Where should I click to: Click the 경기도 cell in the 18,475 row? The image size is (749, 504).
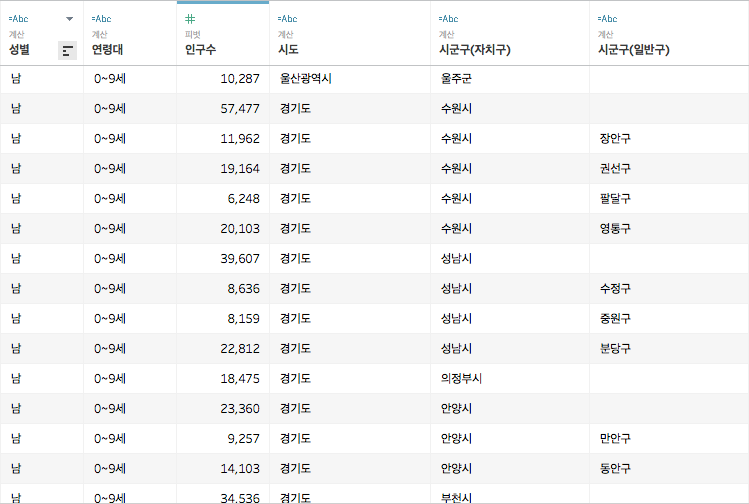pyautogui.click(x=295, y=378)
